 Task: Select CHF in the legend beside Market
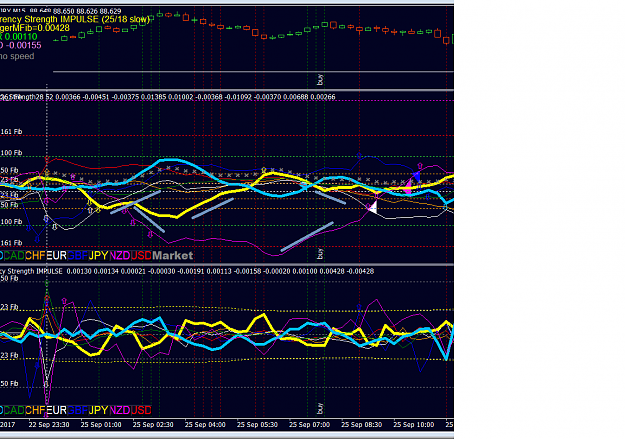[x=35, y=256]
